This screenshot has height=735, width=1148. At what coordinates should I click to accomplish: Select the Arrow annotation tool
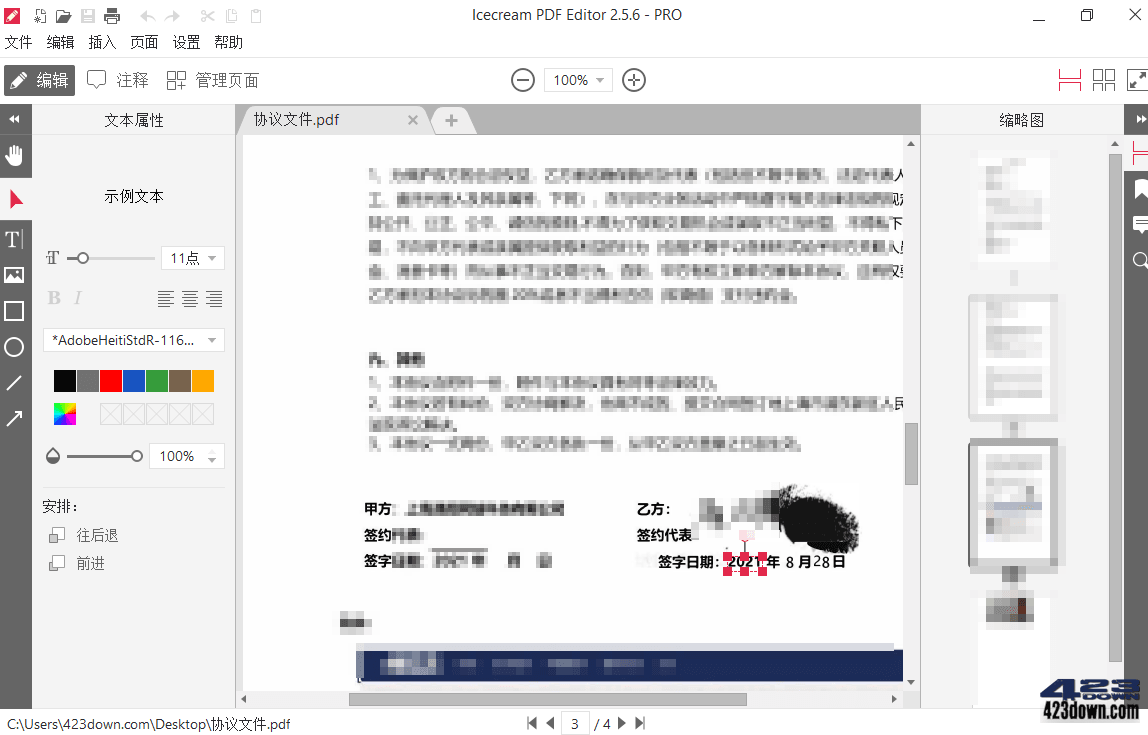[14, 418]
